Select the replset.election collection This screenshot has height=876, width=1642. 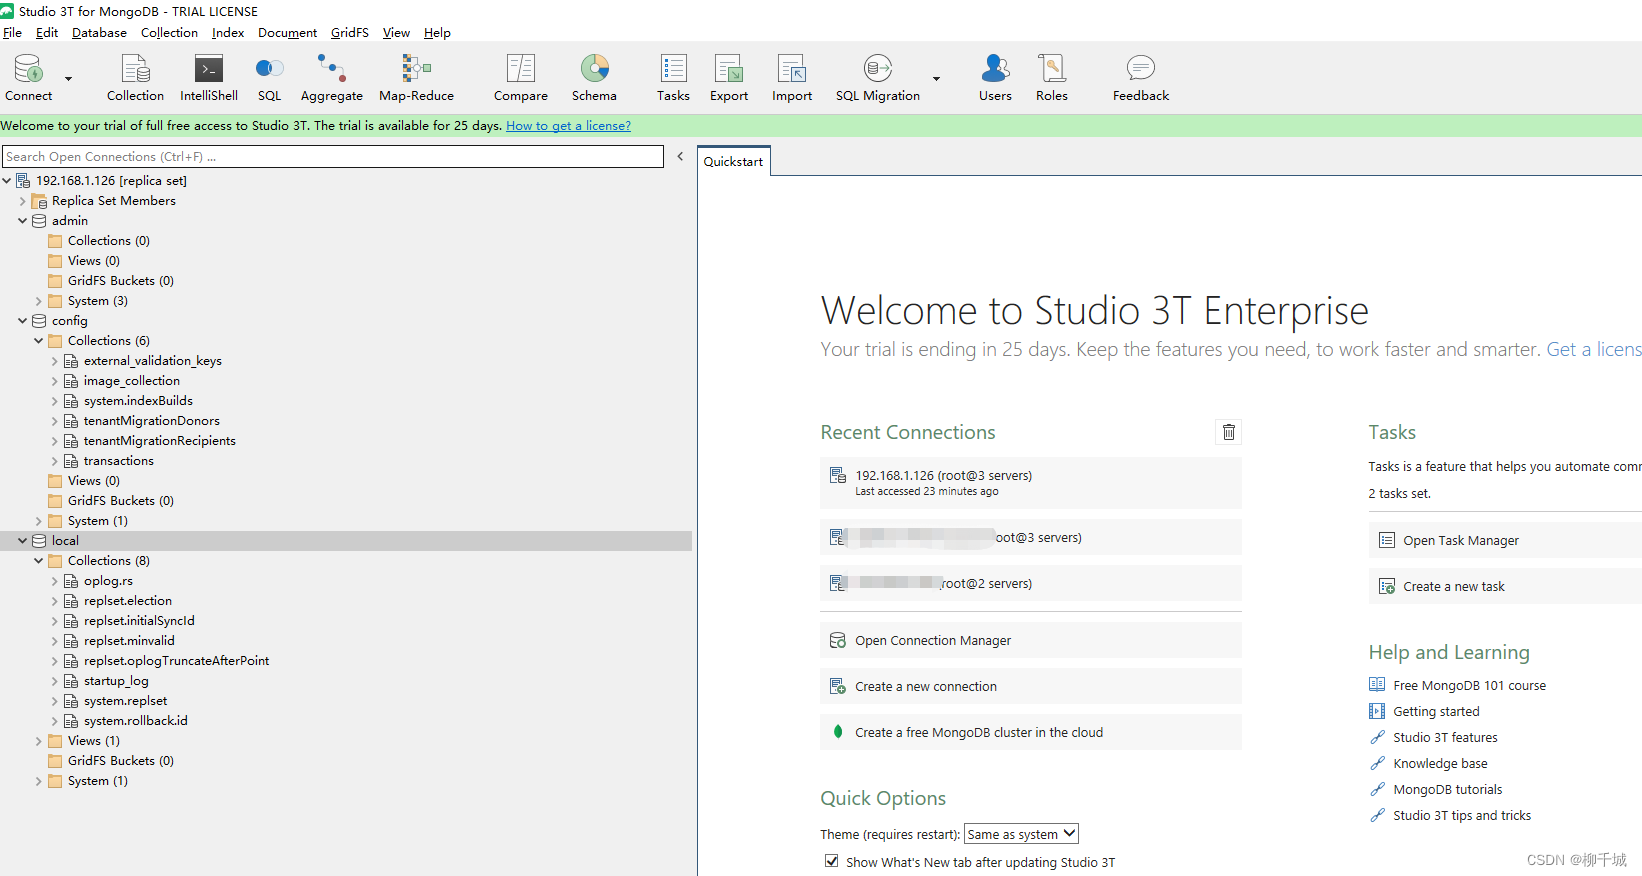(x=128, y=601)
